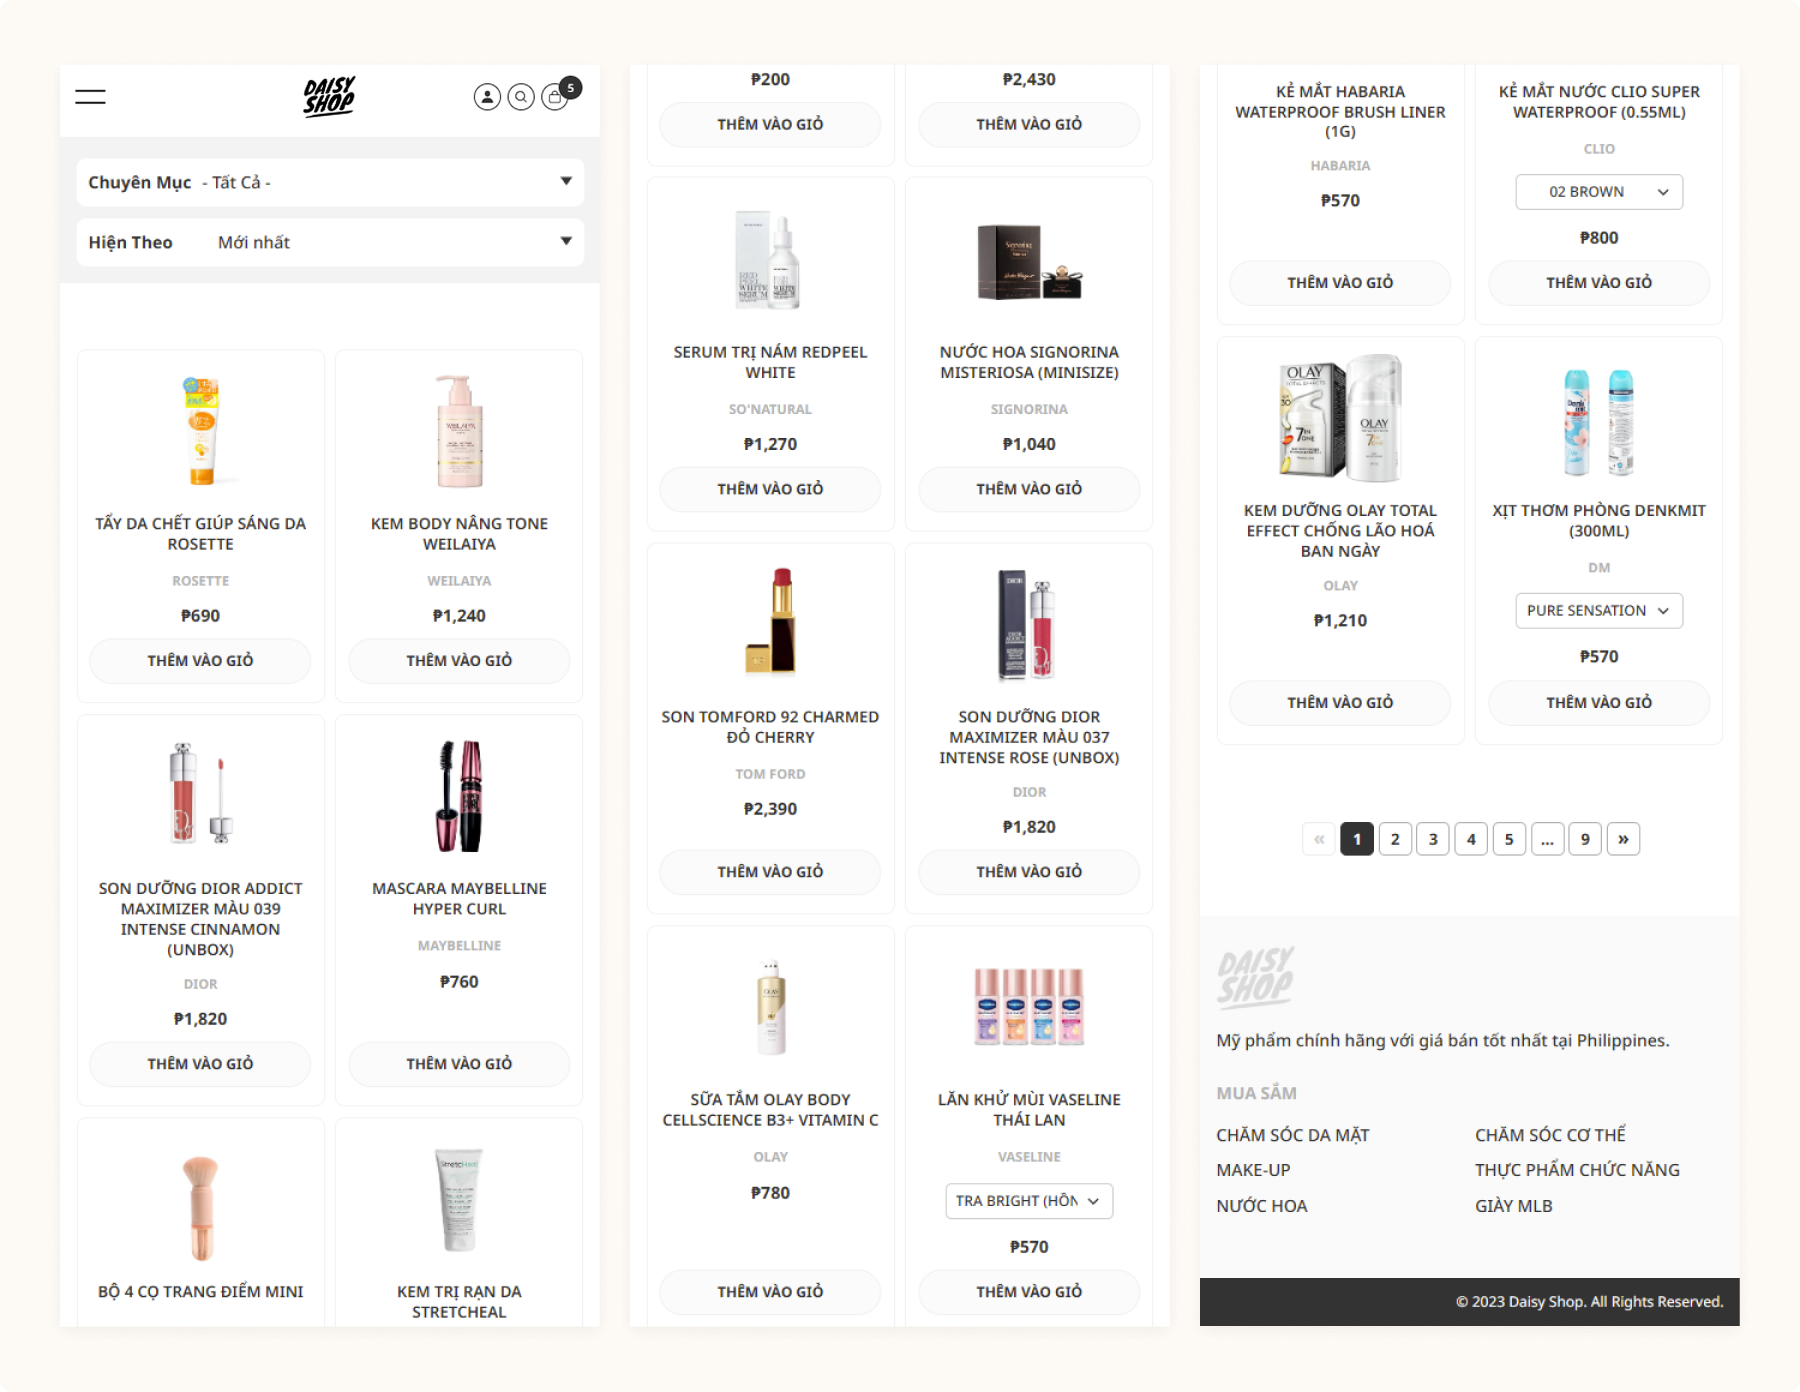Add Kem Dưỡng Olay Total Effect to cart
1800x1392 pixels.
(x=1340, y=703)
